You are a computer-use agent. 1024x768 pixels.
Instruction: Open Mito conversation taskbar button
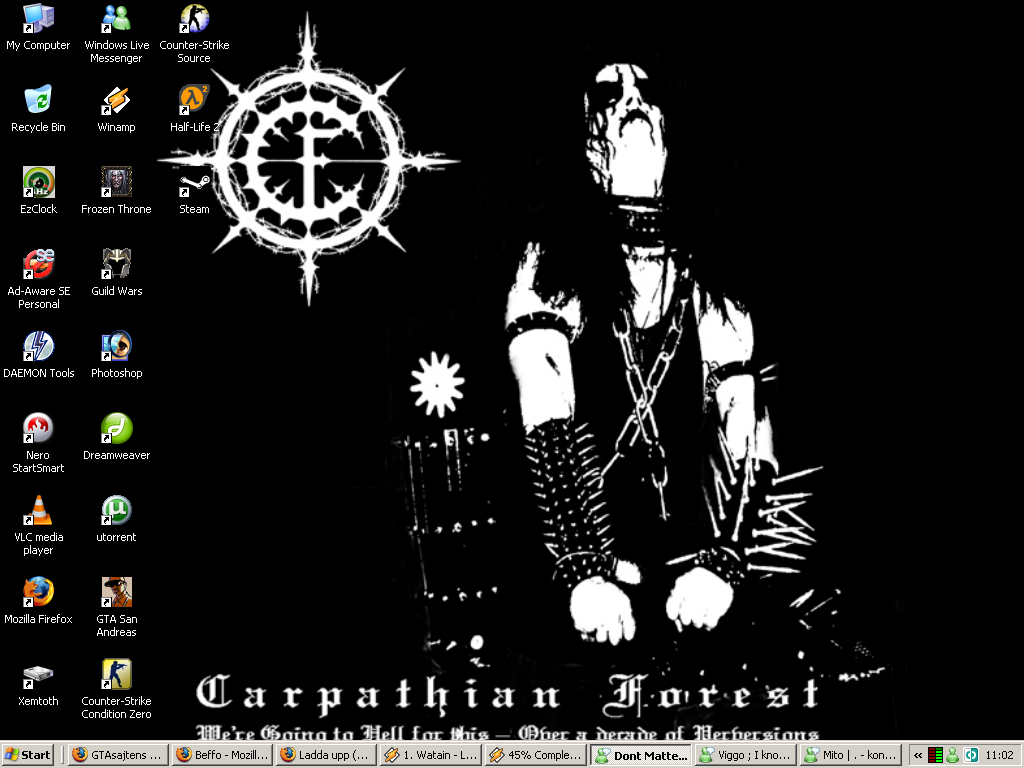849,755
